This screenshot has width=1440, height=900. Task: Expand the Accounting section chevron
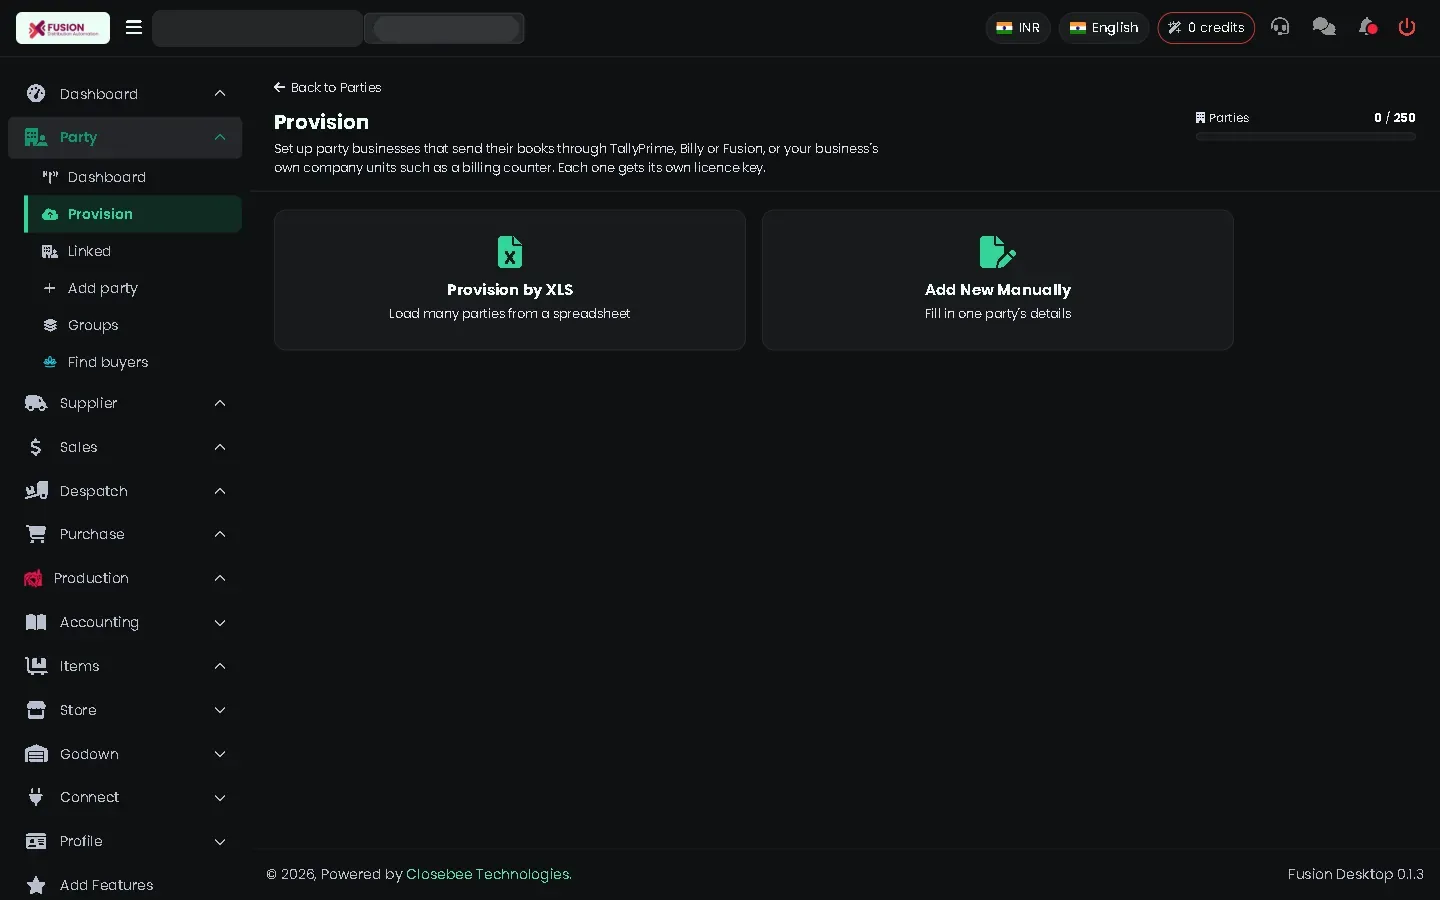tap(220, 622)
